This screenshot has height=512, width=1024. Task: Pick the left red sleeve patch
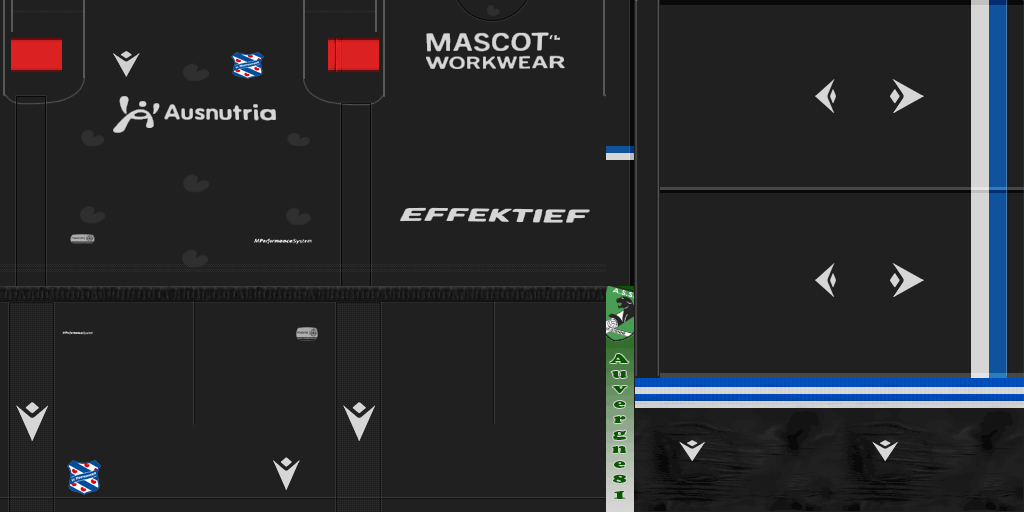tap(36, 55)
